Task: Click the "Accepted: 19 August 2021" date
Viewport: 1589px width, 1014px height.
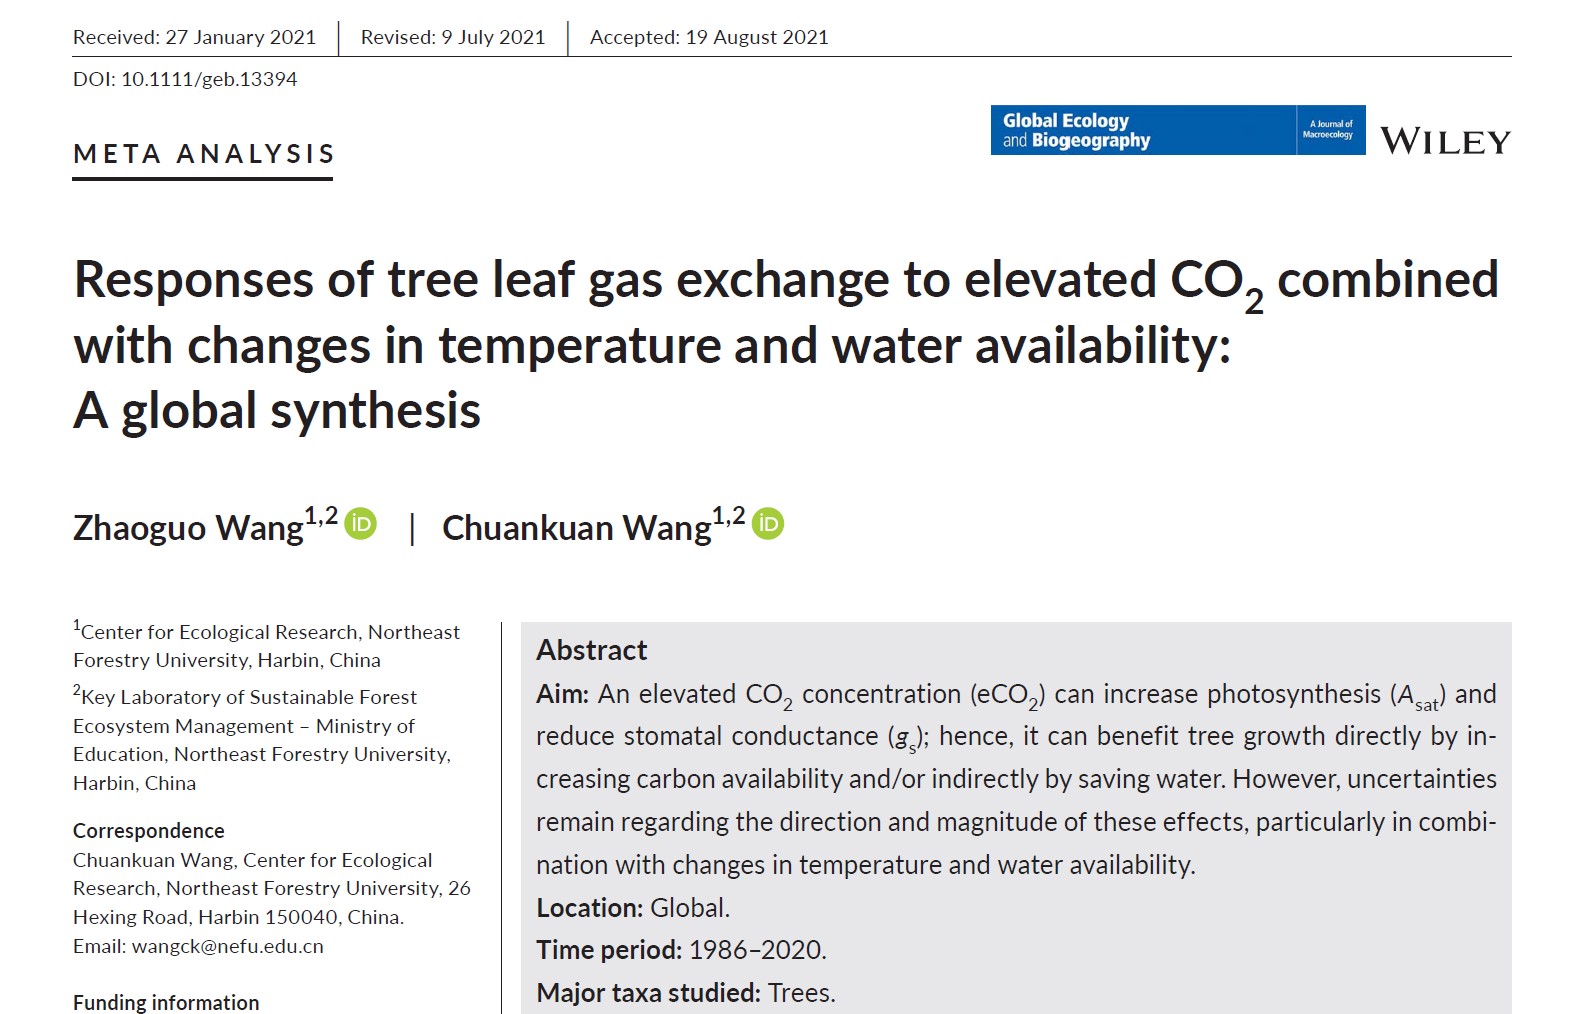Action: 709,37
